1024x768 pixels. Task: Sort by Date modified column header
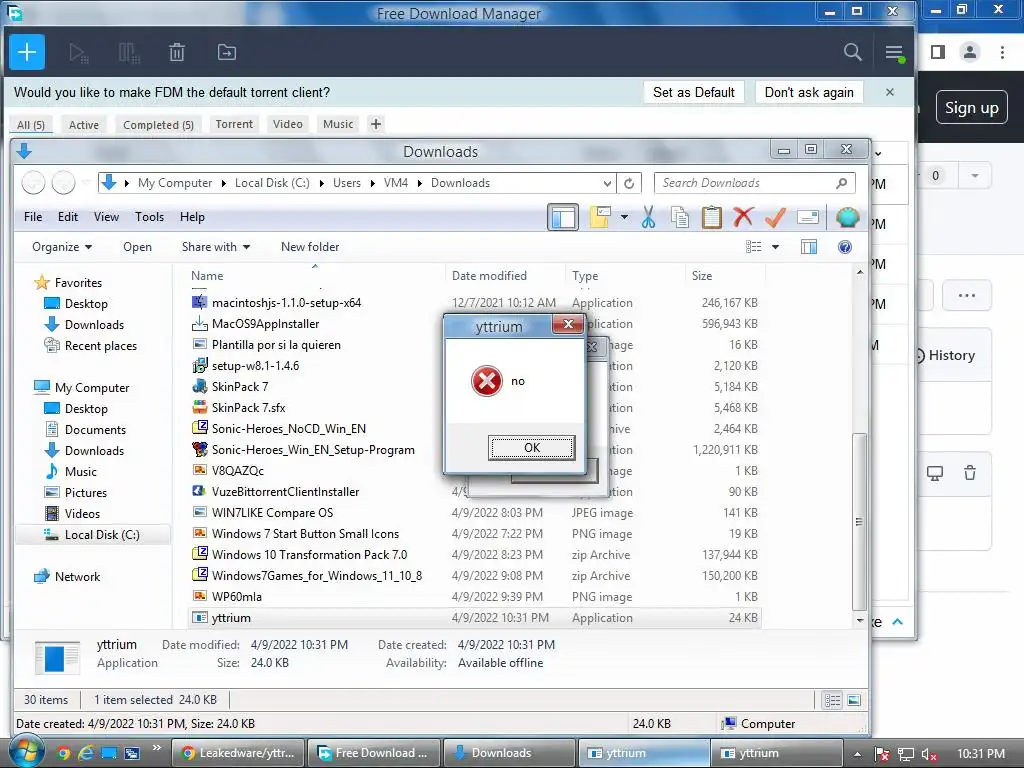(489, 276)
